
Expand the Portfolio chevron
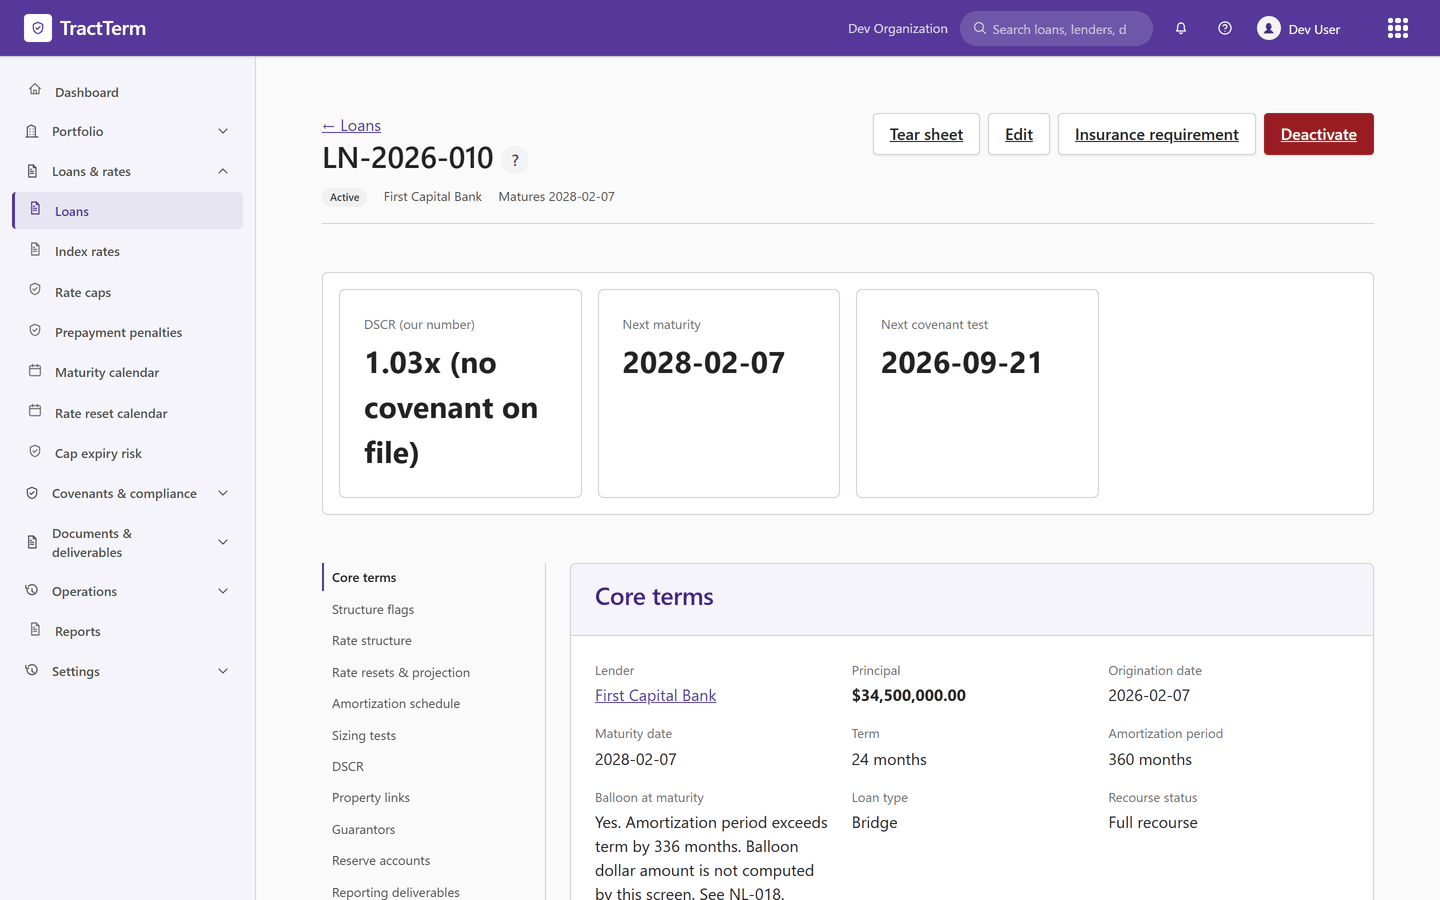tap(223, 131)
